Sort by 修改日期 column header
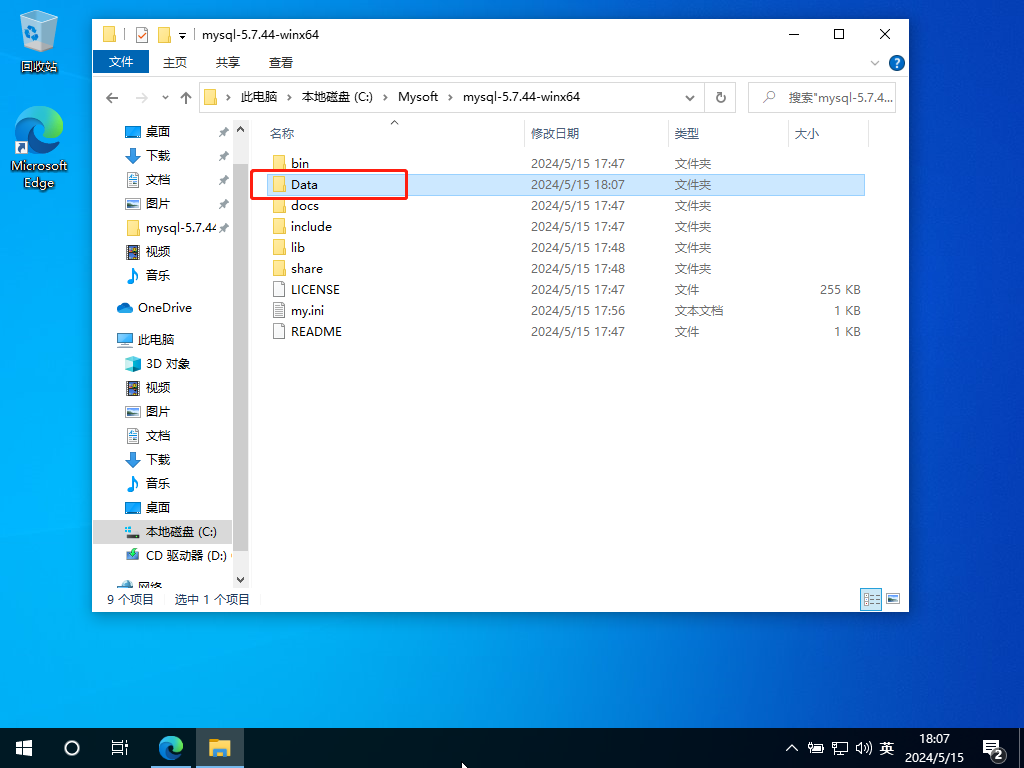Viewport: 1024px width, 768px height. pyautogui.click(x=555, y=133)
